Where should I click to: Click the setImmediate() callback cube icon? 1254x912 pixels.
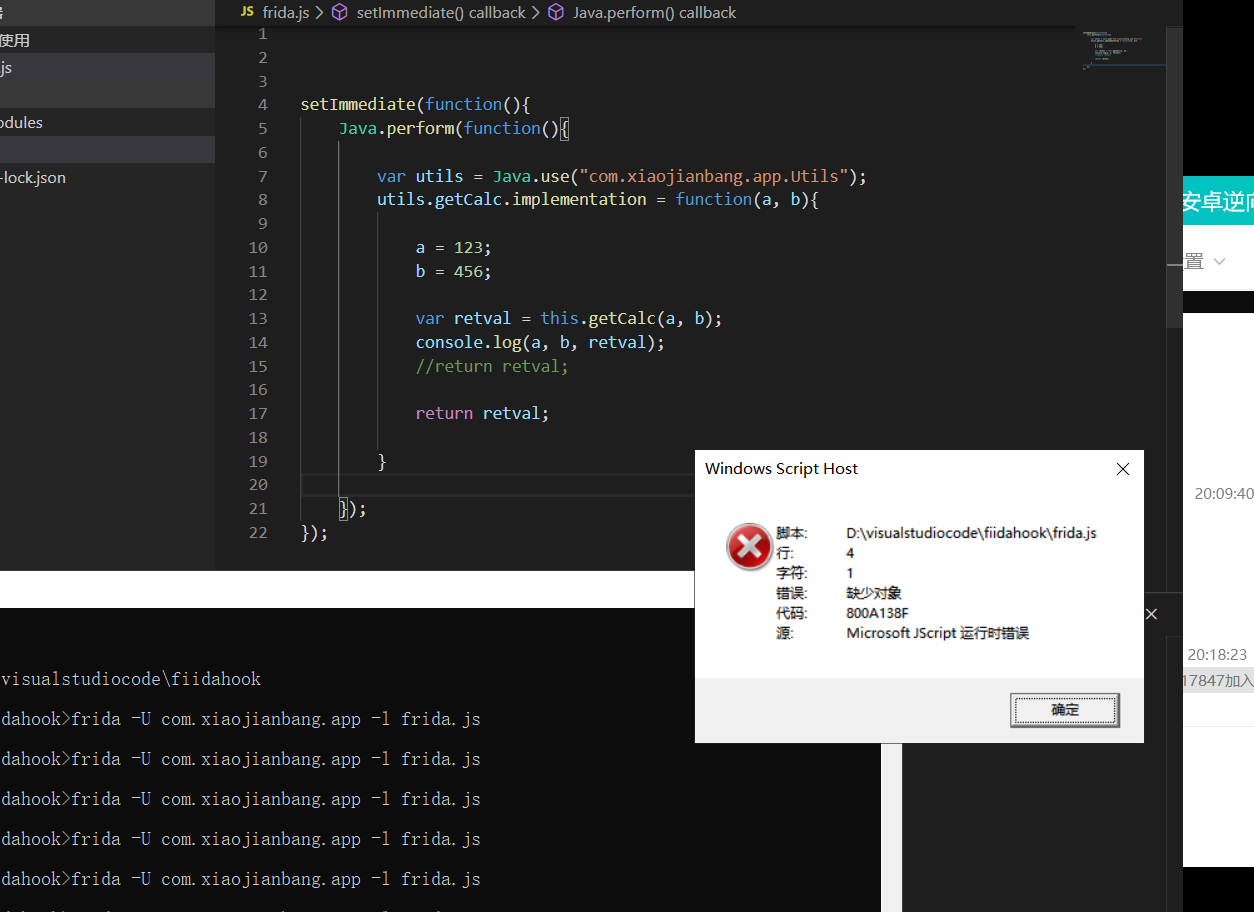340,12
